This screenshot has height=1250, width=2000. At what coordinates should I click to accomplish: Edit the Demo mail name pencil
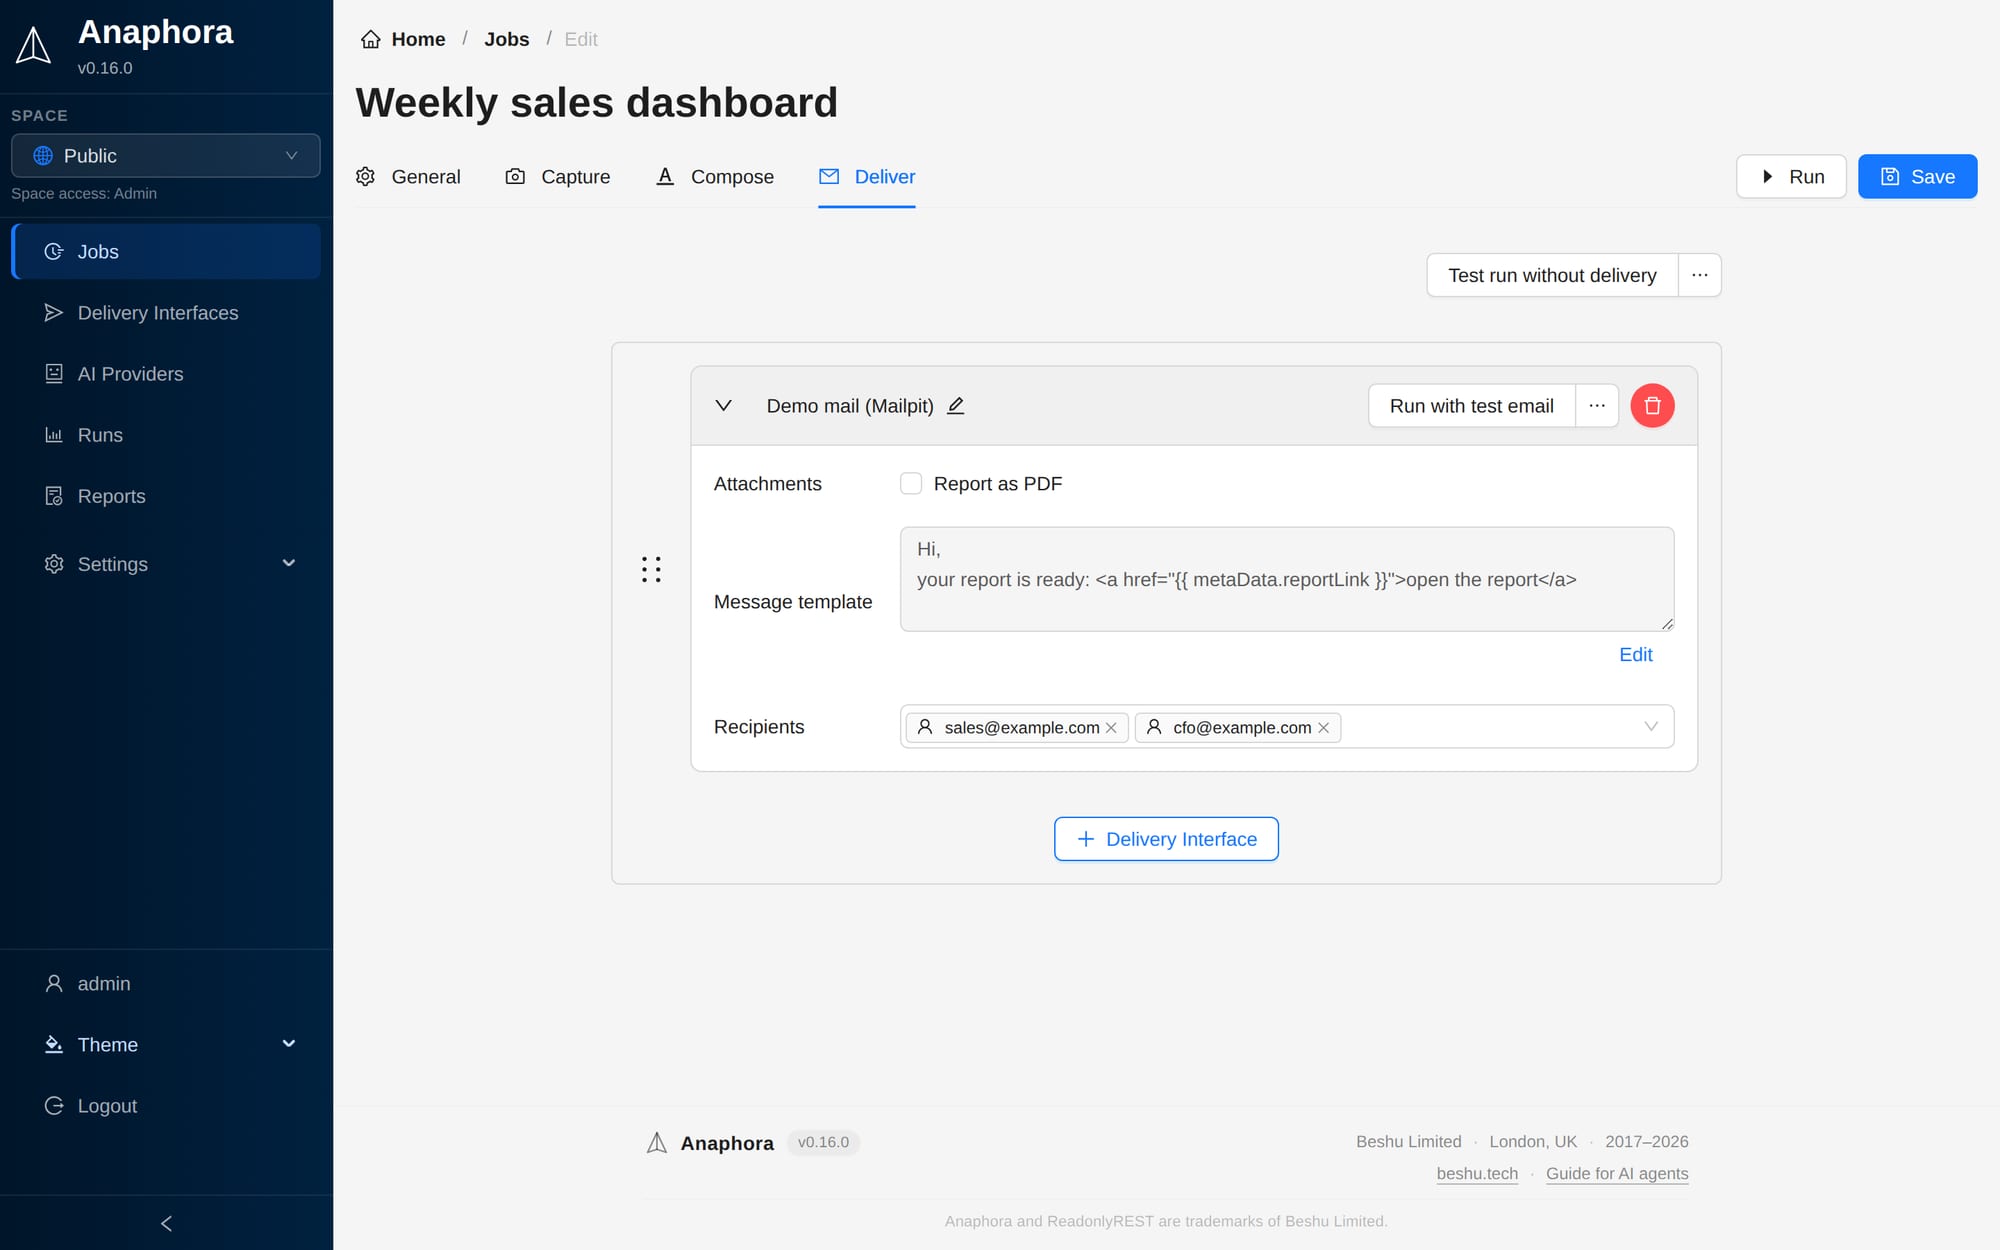point(956,406)
